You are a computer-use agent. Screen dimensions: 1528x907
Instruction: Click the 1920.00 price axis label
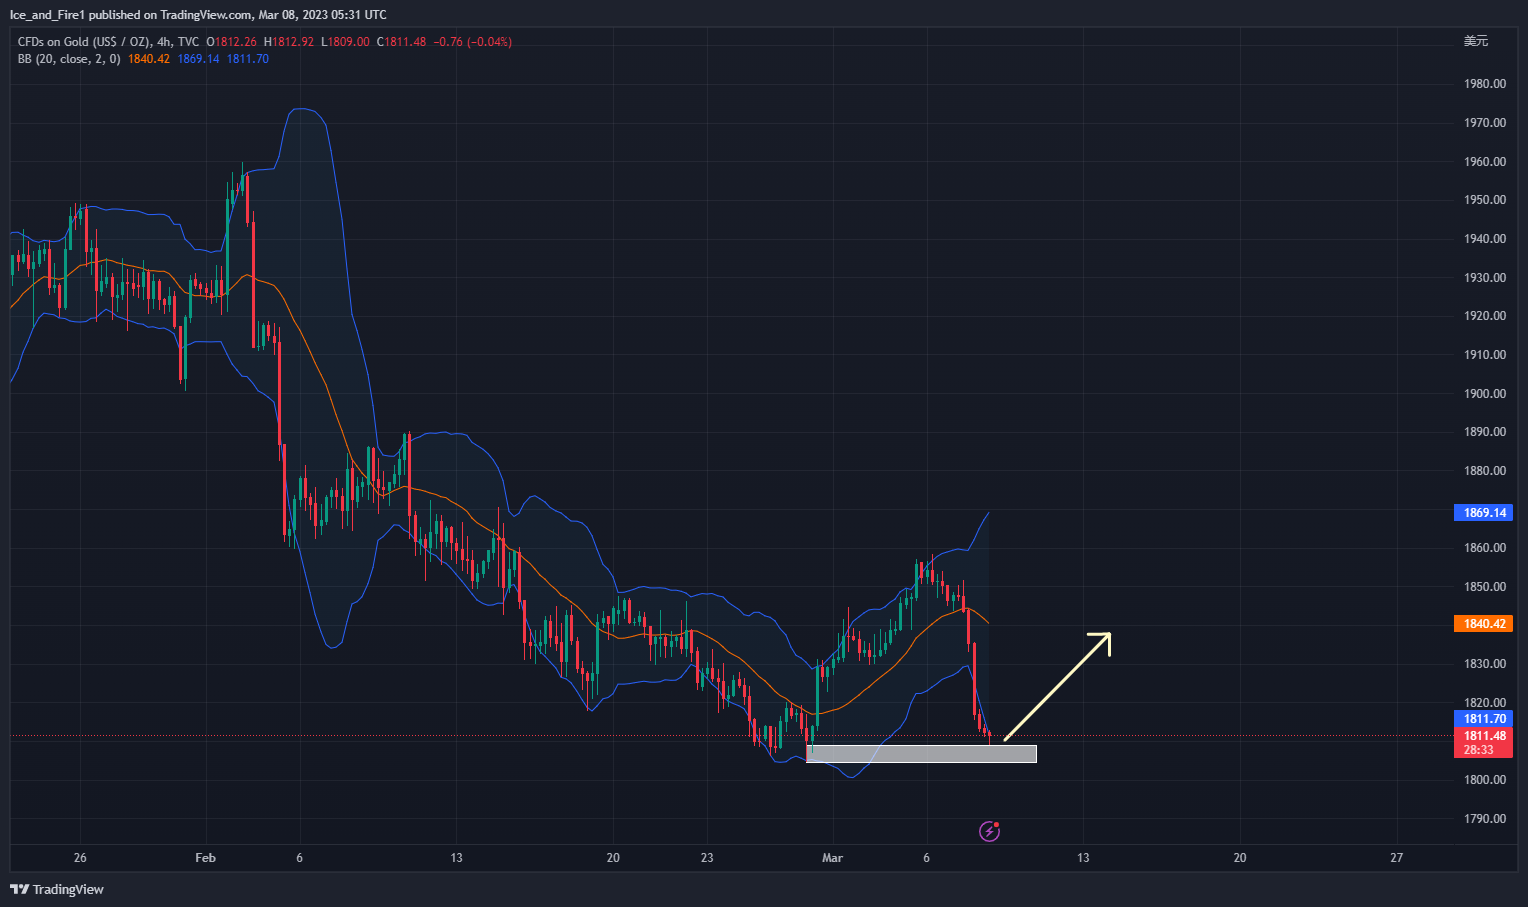(x=1485, y=316)
